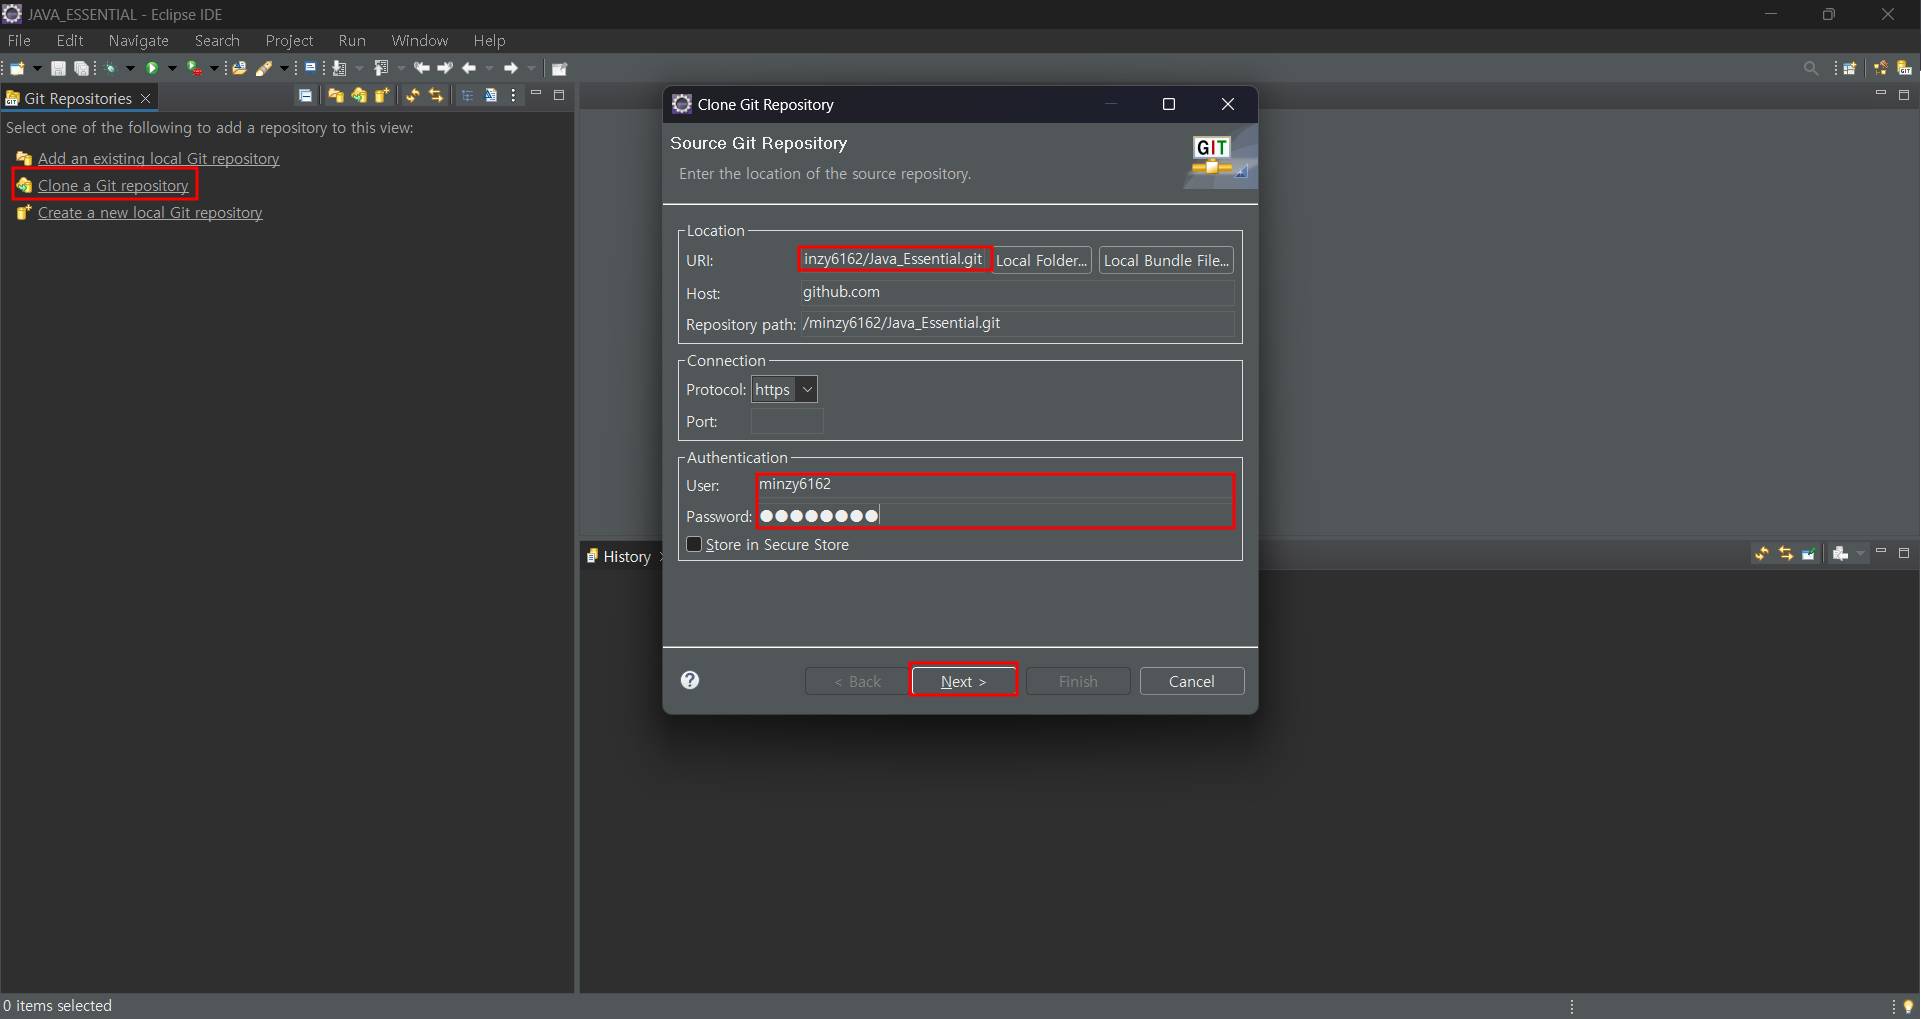
Task: Toggle Link with Editor in History view
Action: (1786, 553)
